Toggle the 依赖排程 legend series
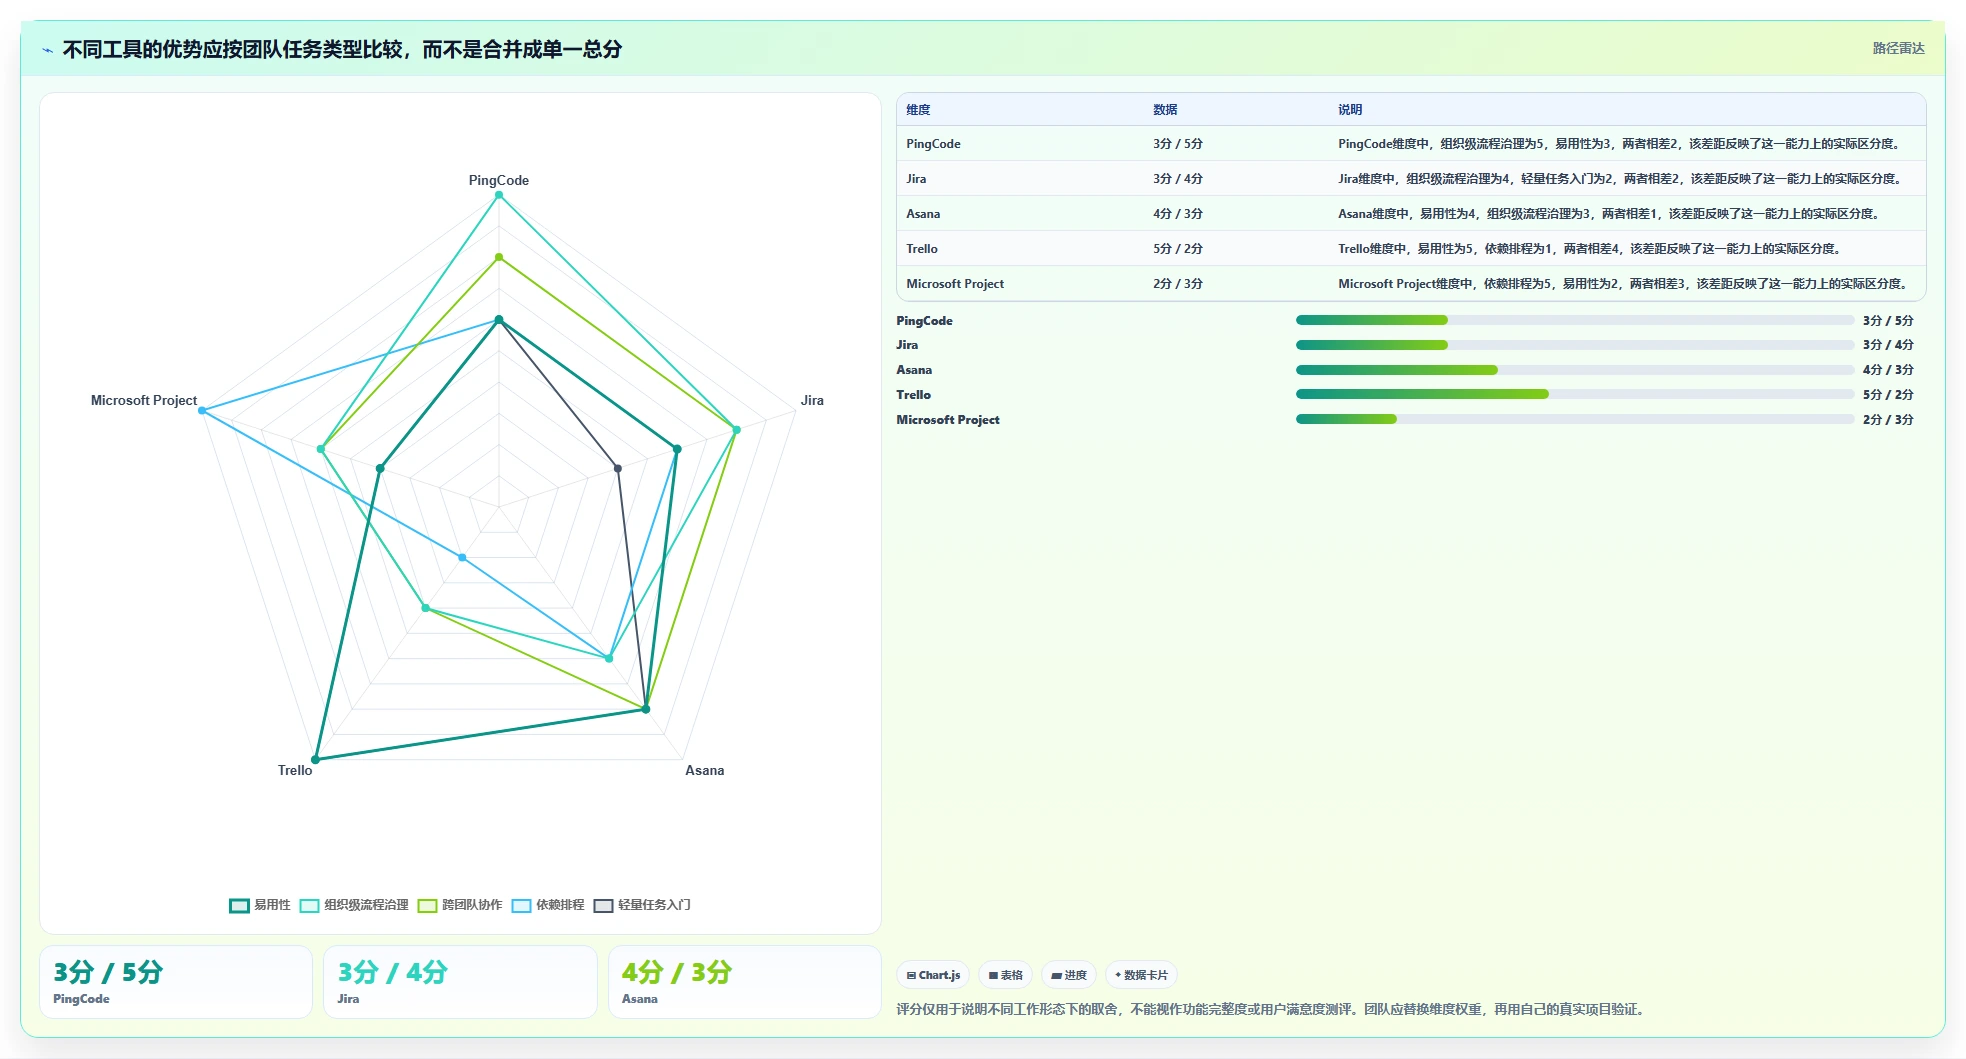Screen dimensions: 1966x1059 pyautogui.click(x=548, y=905)
